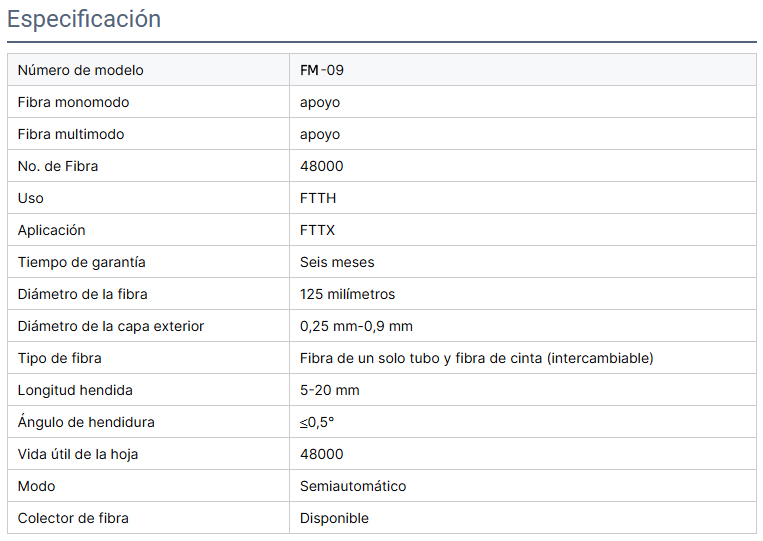This screenshot has height=541, width=763.
Task: Click the Seis meses warranty value
Action: click(x=337, y=262)
